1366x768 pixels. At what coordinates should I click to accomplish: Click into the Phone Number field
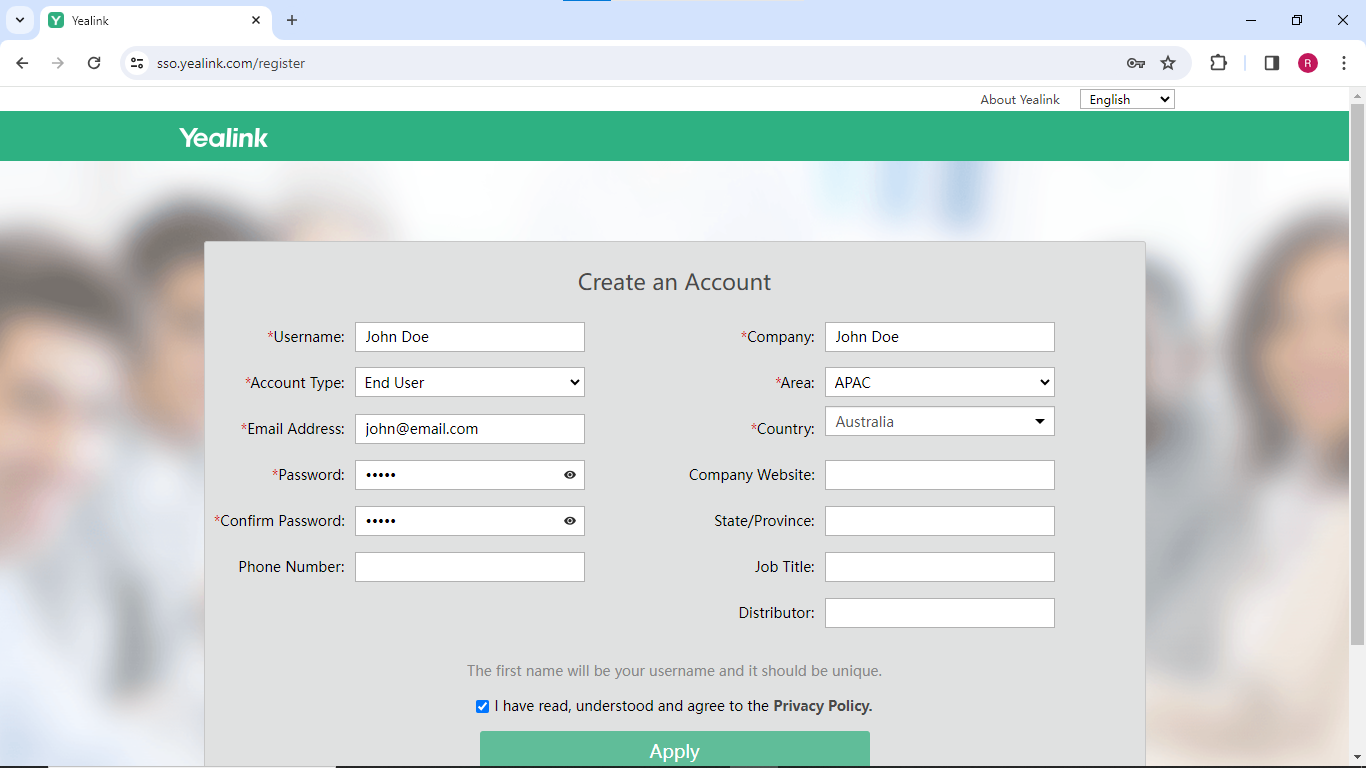469,567
